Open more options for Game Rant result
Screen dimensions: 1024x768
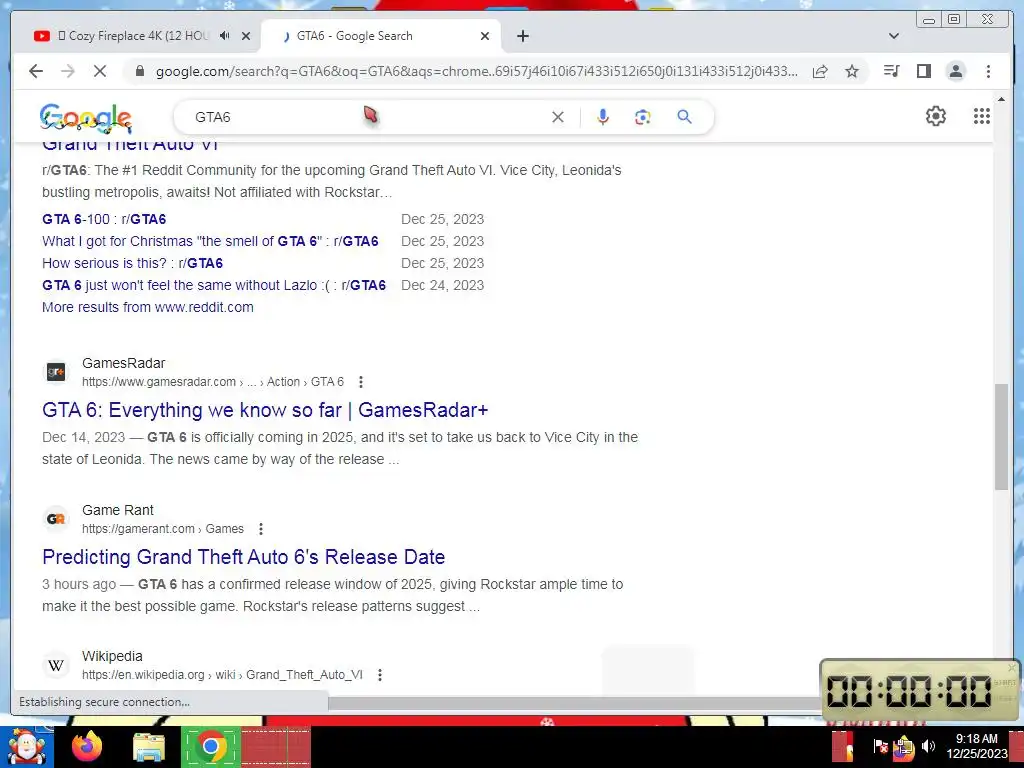pyautogui.click(x=261, y=529)
